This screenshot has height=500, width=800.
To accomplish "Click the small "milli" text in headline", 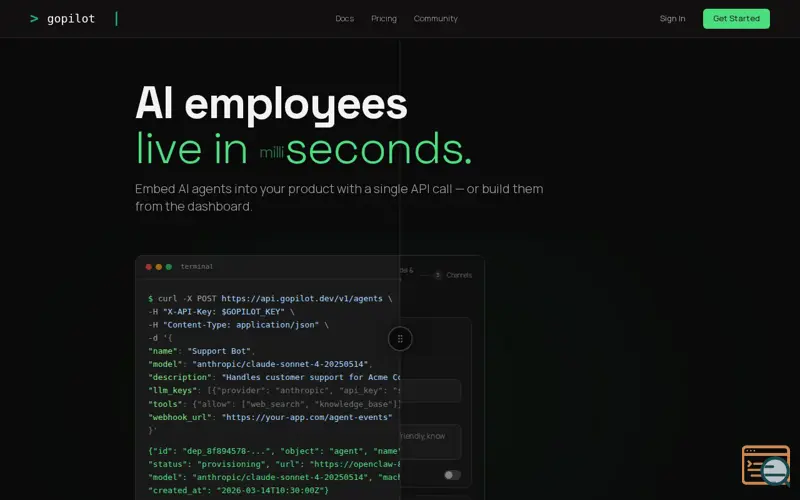I will click(x=271, y=152).
